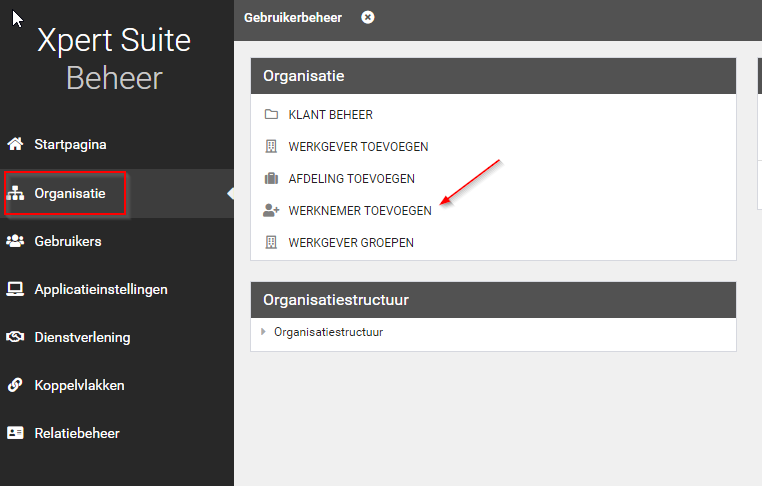Viewport: 762px width, 486px height.
Task: Click the handshake icon for Dienstverlening
Action: (x=15, y=337)
